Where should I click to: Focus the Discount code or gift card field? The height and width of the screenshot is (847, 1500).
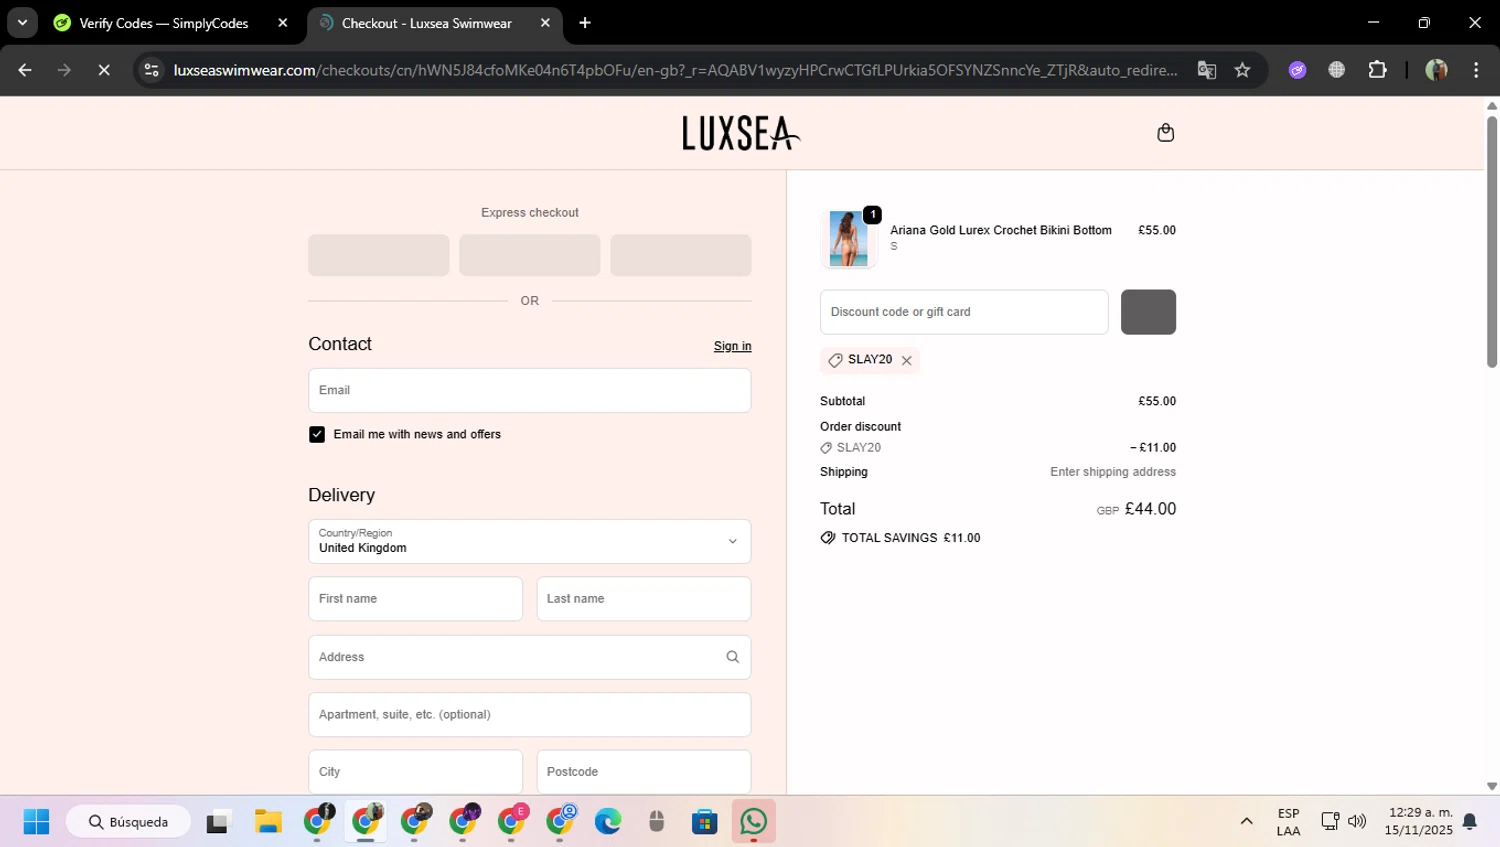(964, 312)
